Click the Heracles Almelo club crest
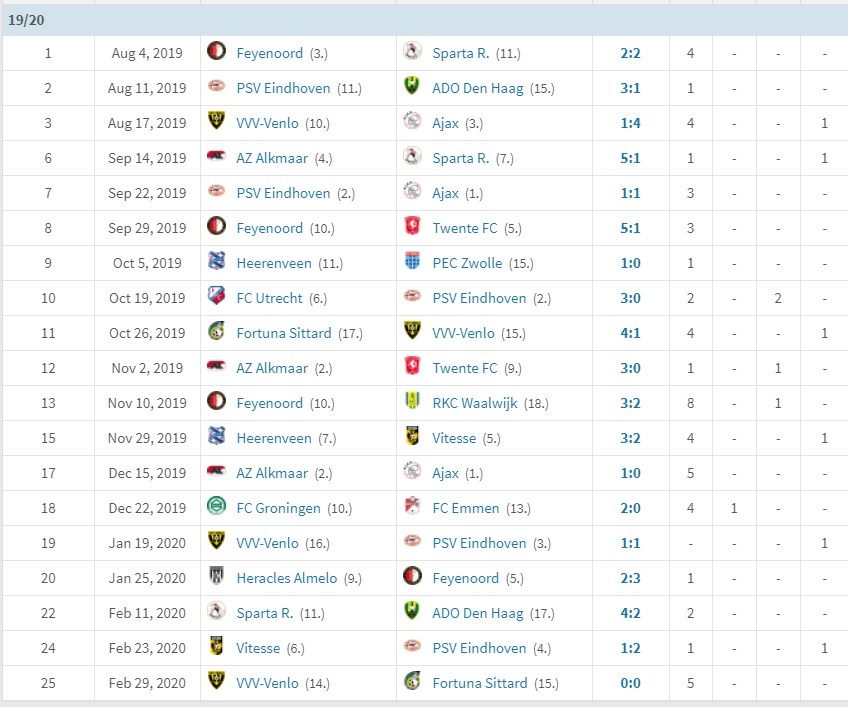 [x=216, y=577]
